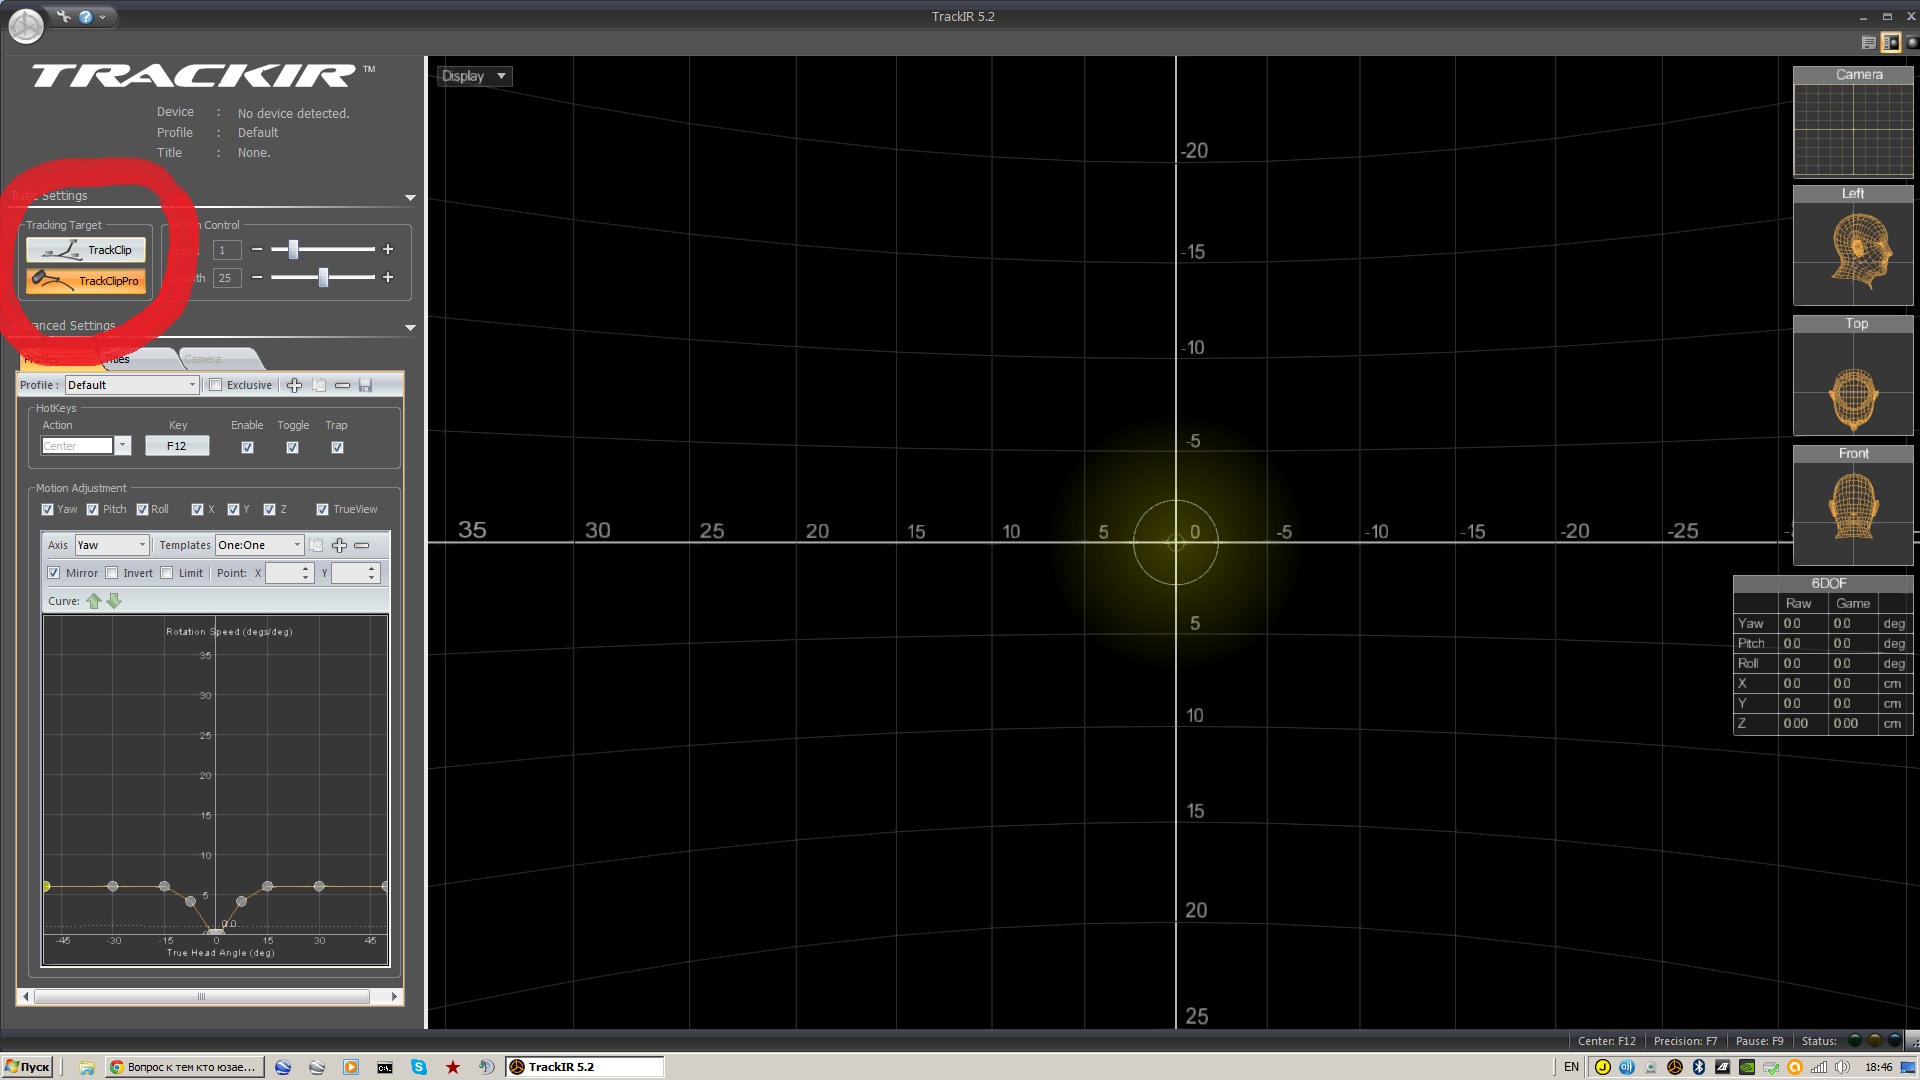Click the Pause: F9 status bar entry
Viewport: 1920px width, 1080px height.
pyautogui.click(x=1759, y=1041)
